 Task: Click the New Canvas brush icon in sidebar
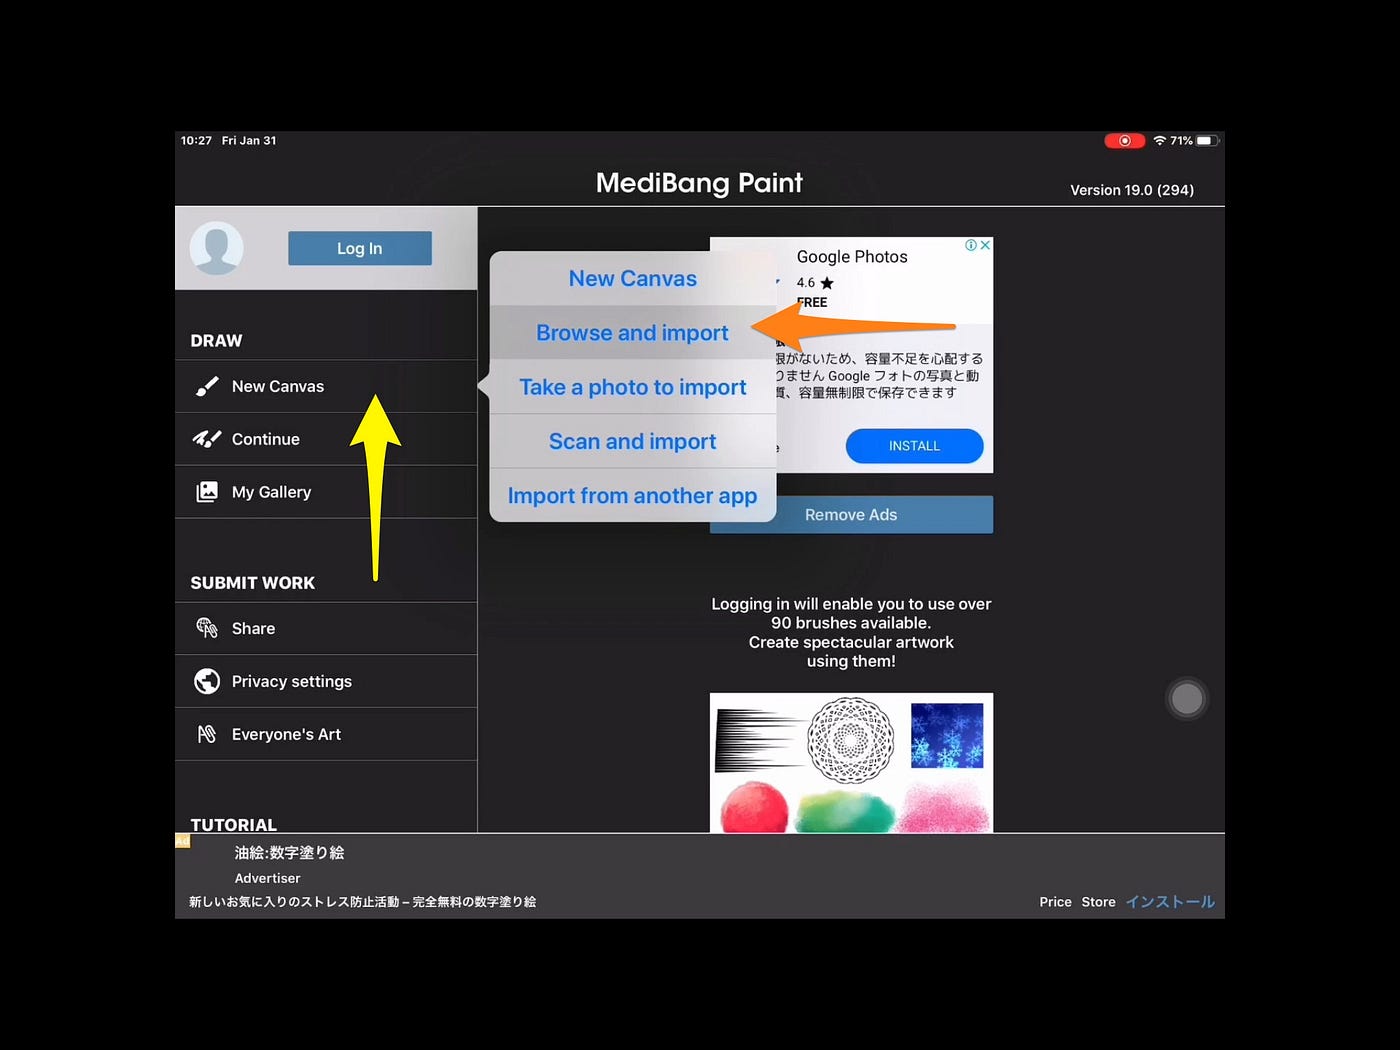pos(207,386)
